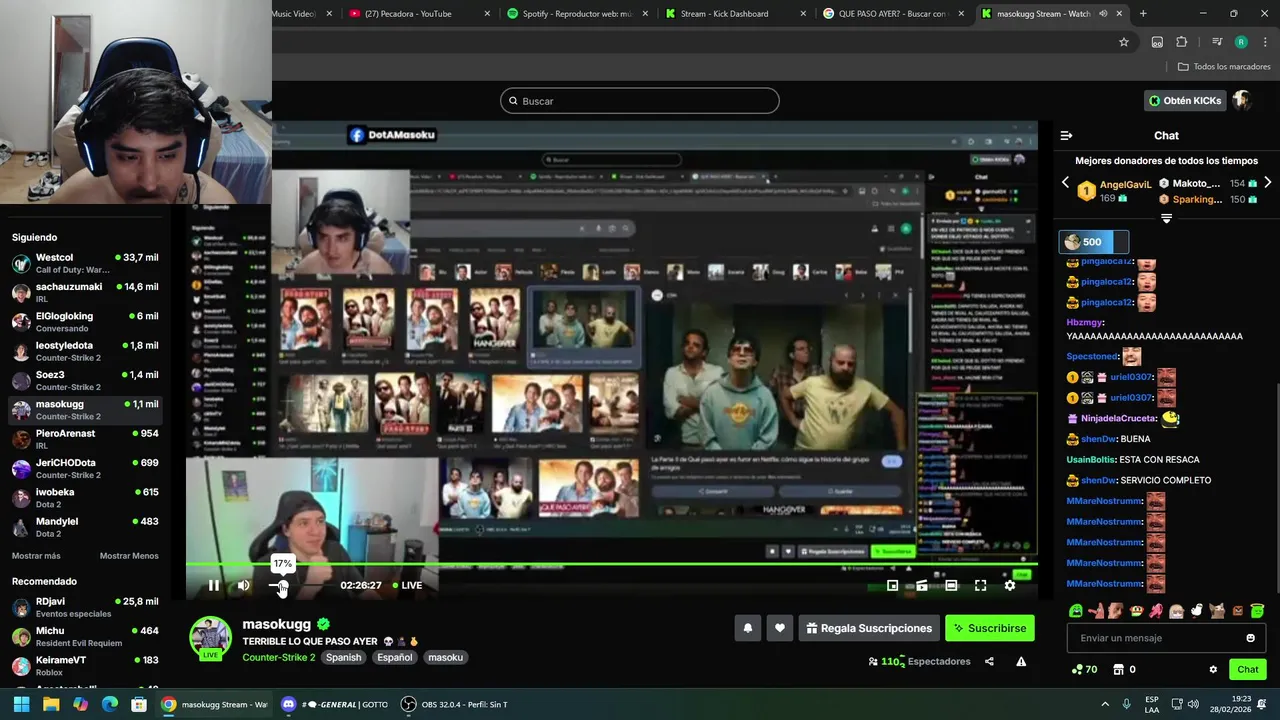Click the green Suscribirse button
Screen dimensions: 1280x720
click(x=990, y=628)
